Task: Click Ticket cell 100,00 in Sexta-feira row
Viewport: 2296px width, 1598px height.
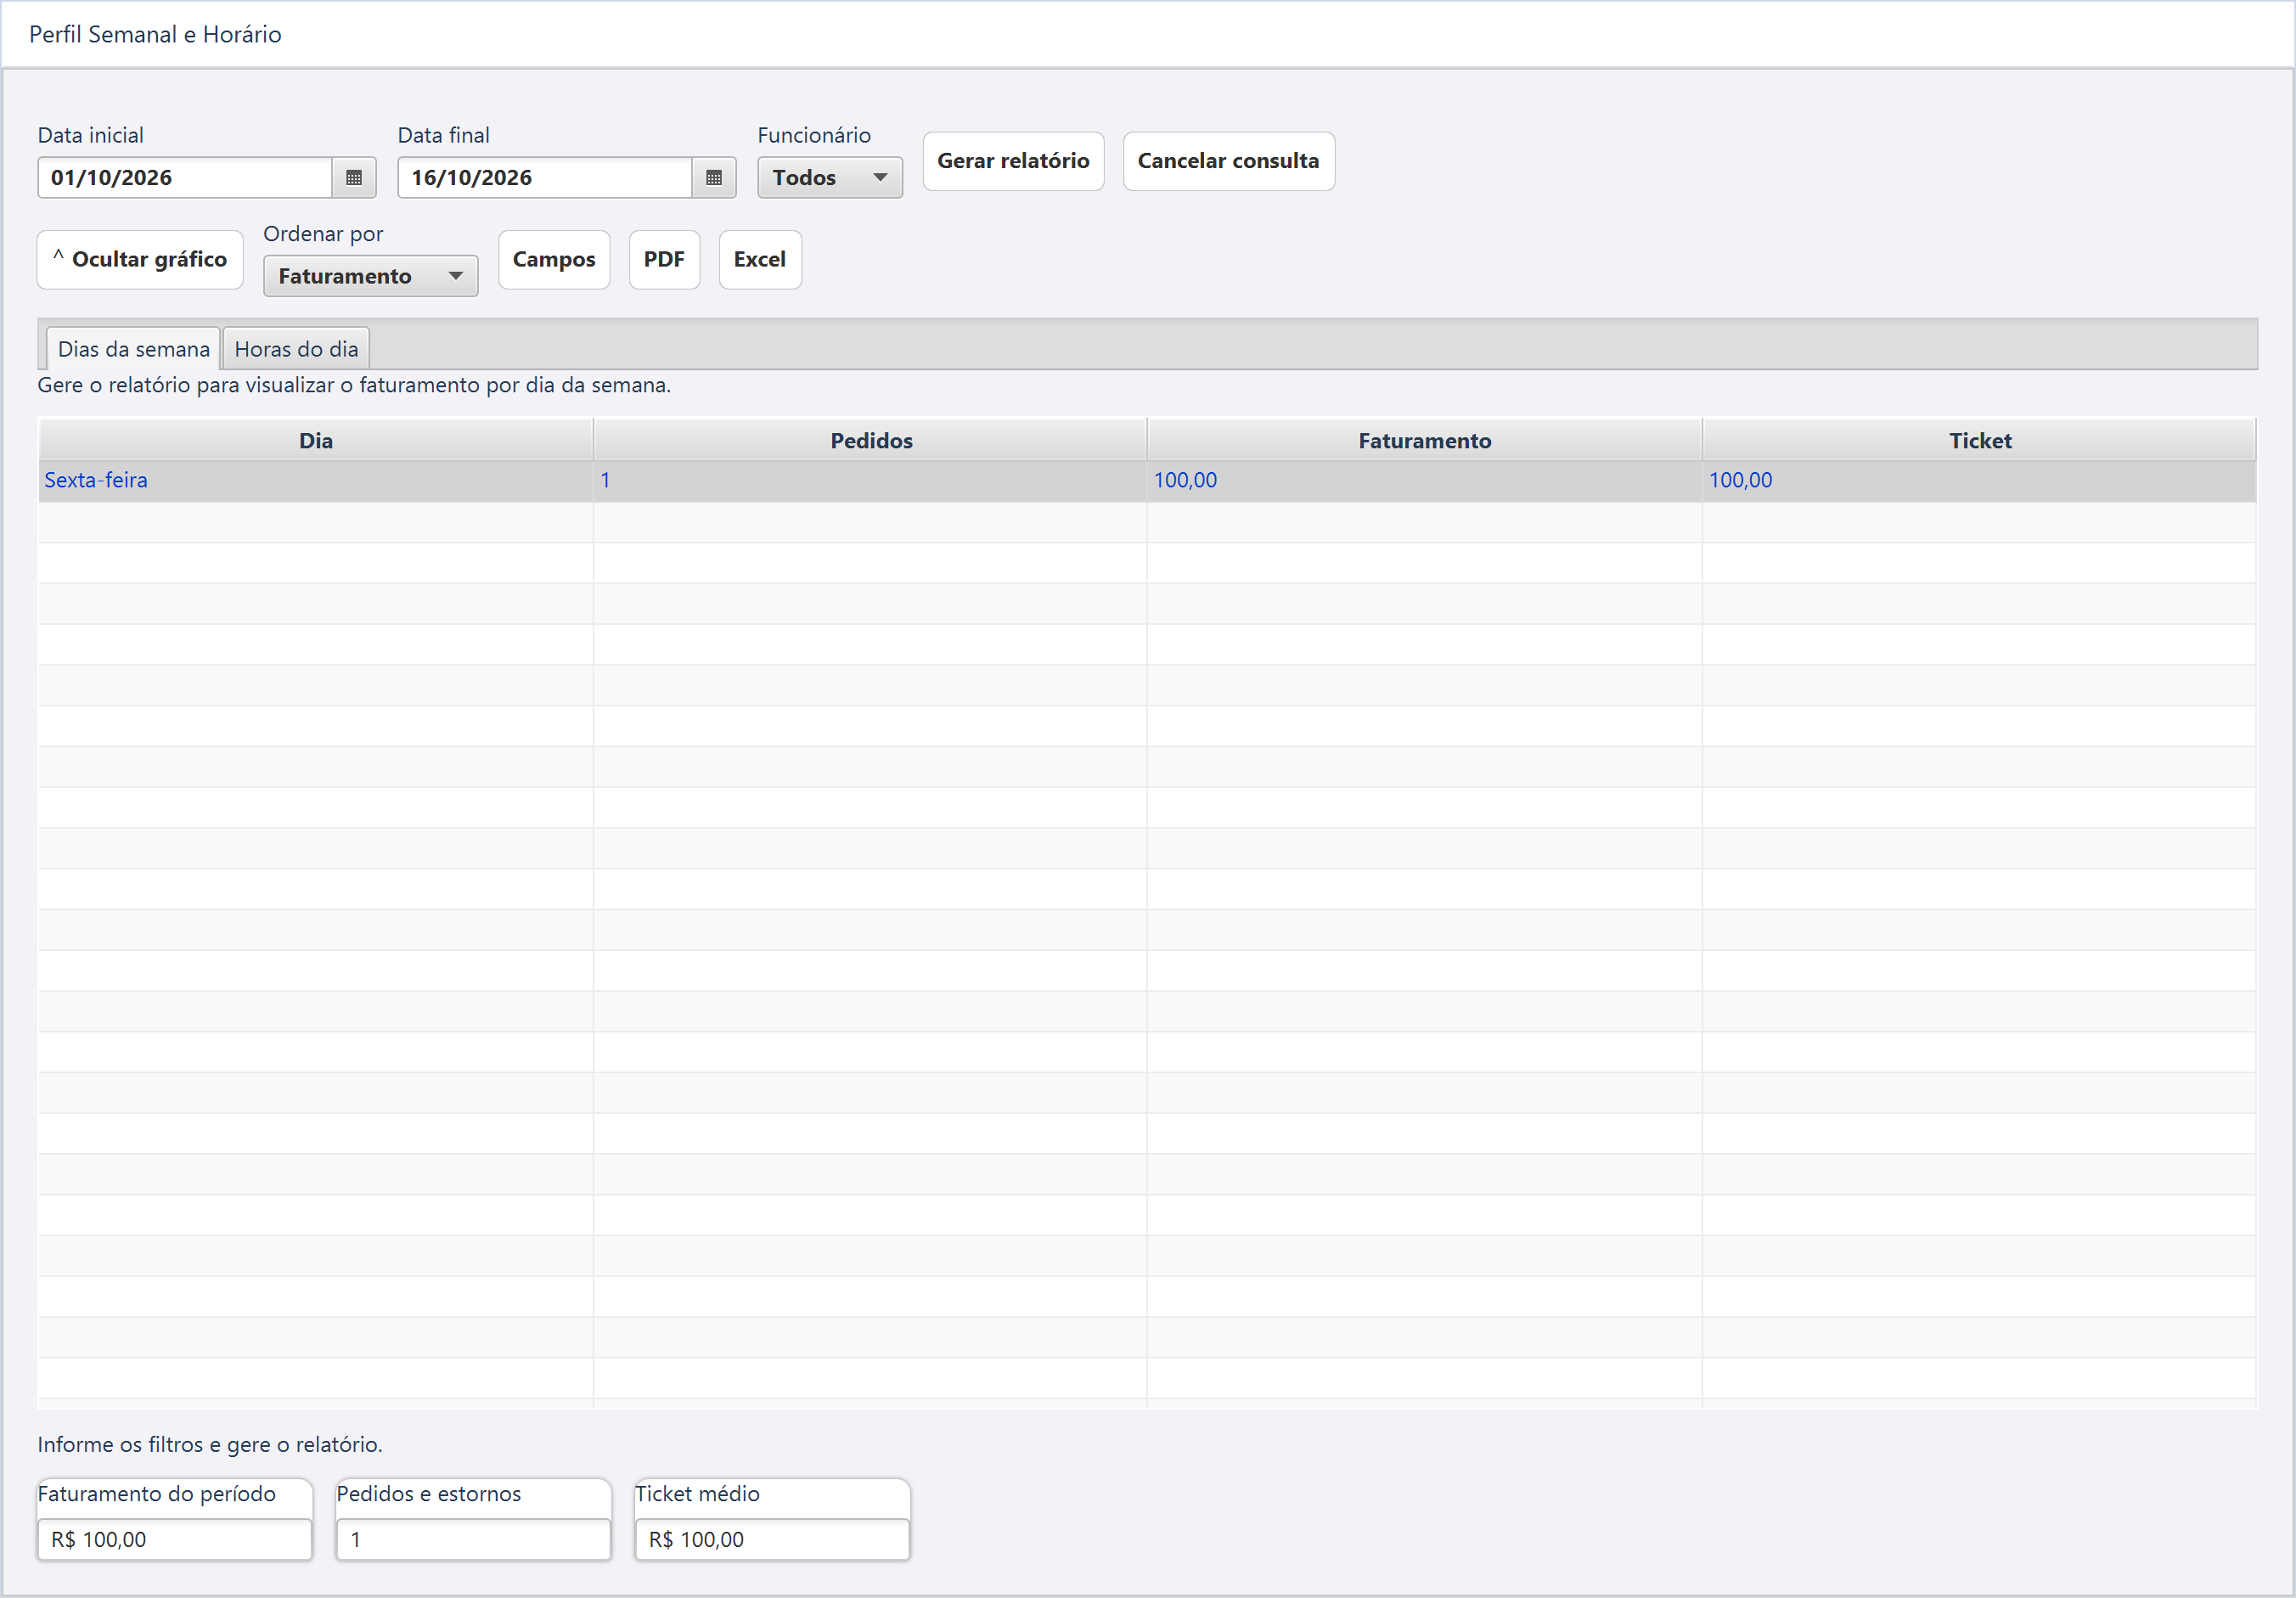Action: tap(1979, 481)
